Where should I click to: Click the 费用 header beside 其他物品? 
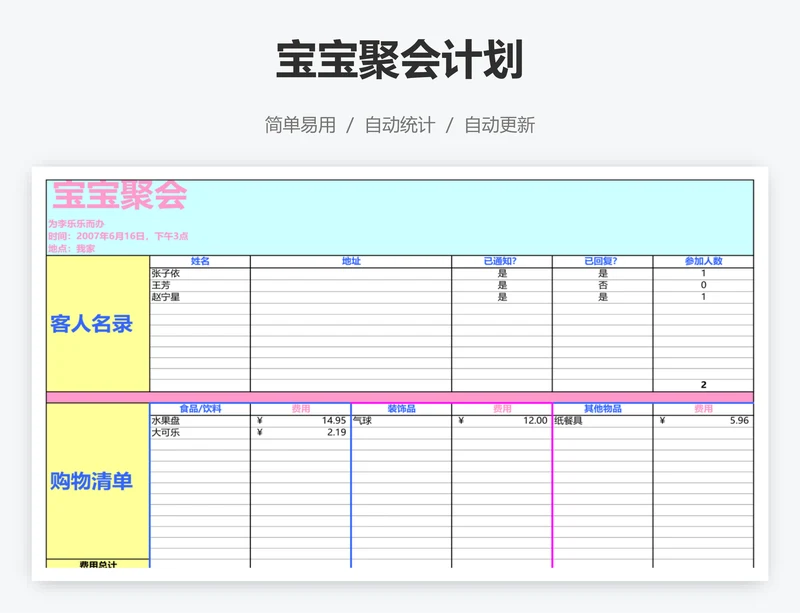tap(703, 409)
